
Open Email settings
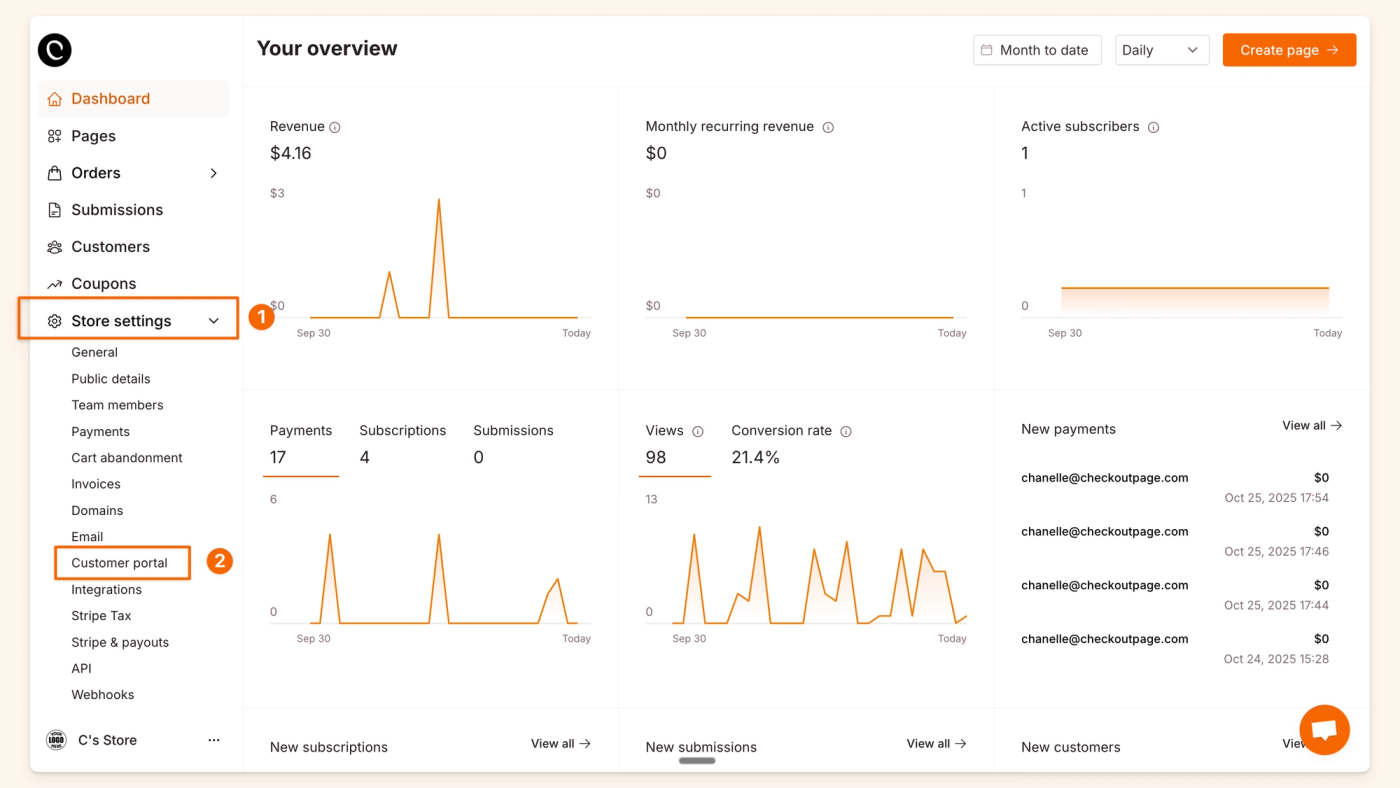[x=87, y=537]
